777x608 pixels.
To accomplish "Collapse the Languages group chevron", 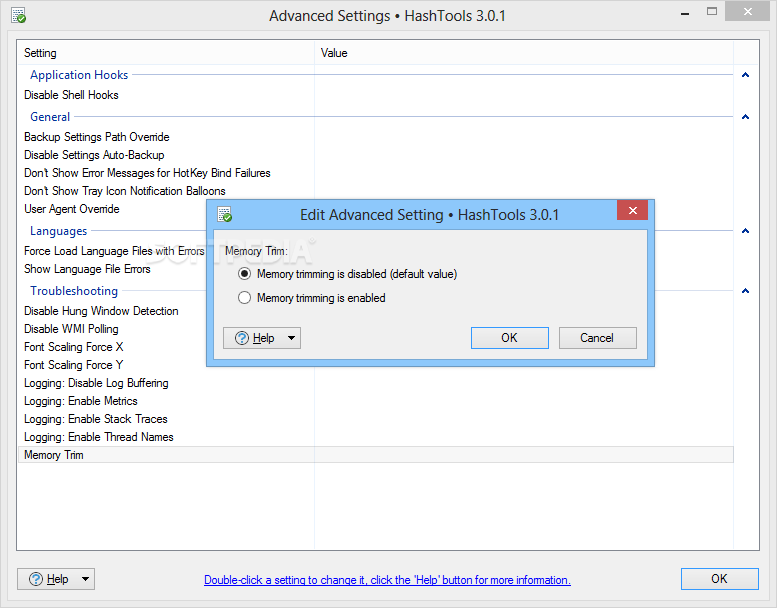I will coord(745,231).
